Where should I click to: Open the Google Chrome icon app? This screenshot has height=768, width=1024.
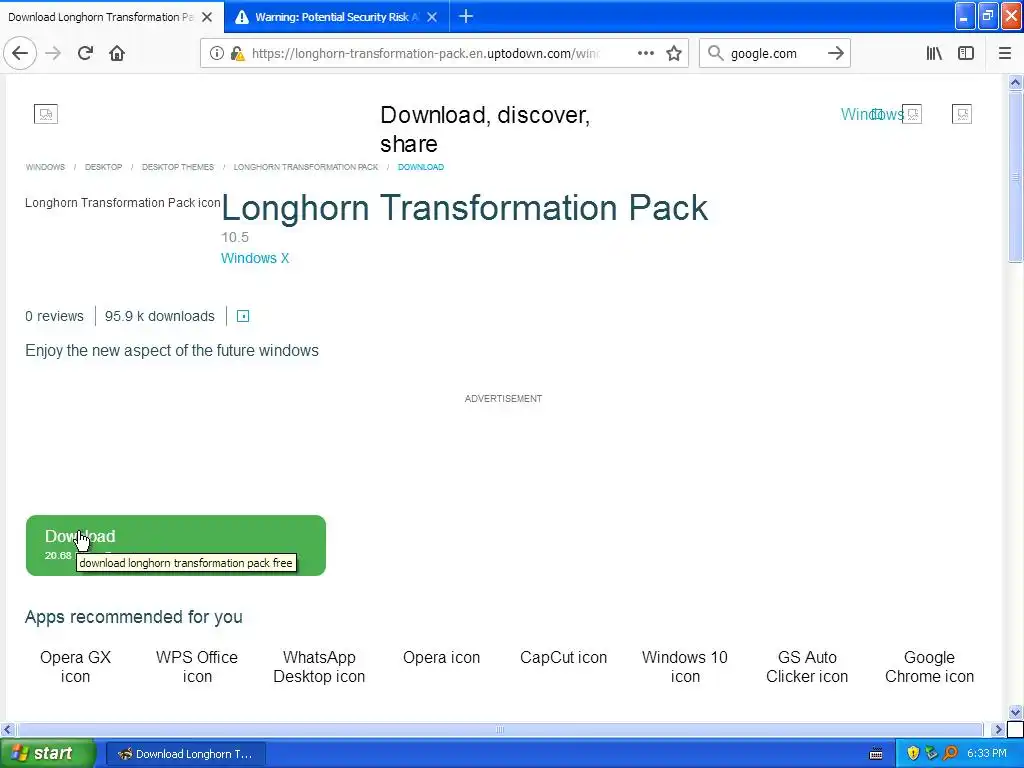[x=929, y=667]
